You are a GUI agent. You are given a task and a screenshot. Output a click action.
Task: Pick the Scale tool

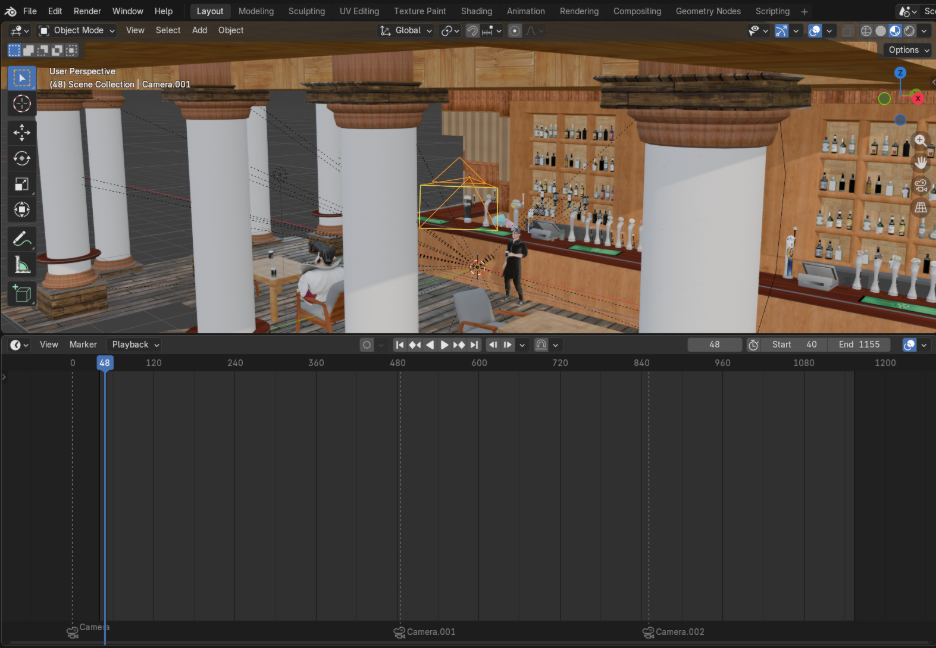22,184
